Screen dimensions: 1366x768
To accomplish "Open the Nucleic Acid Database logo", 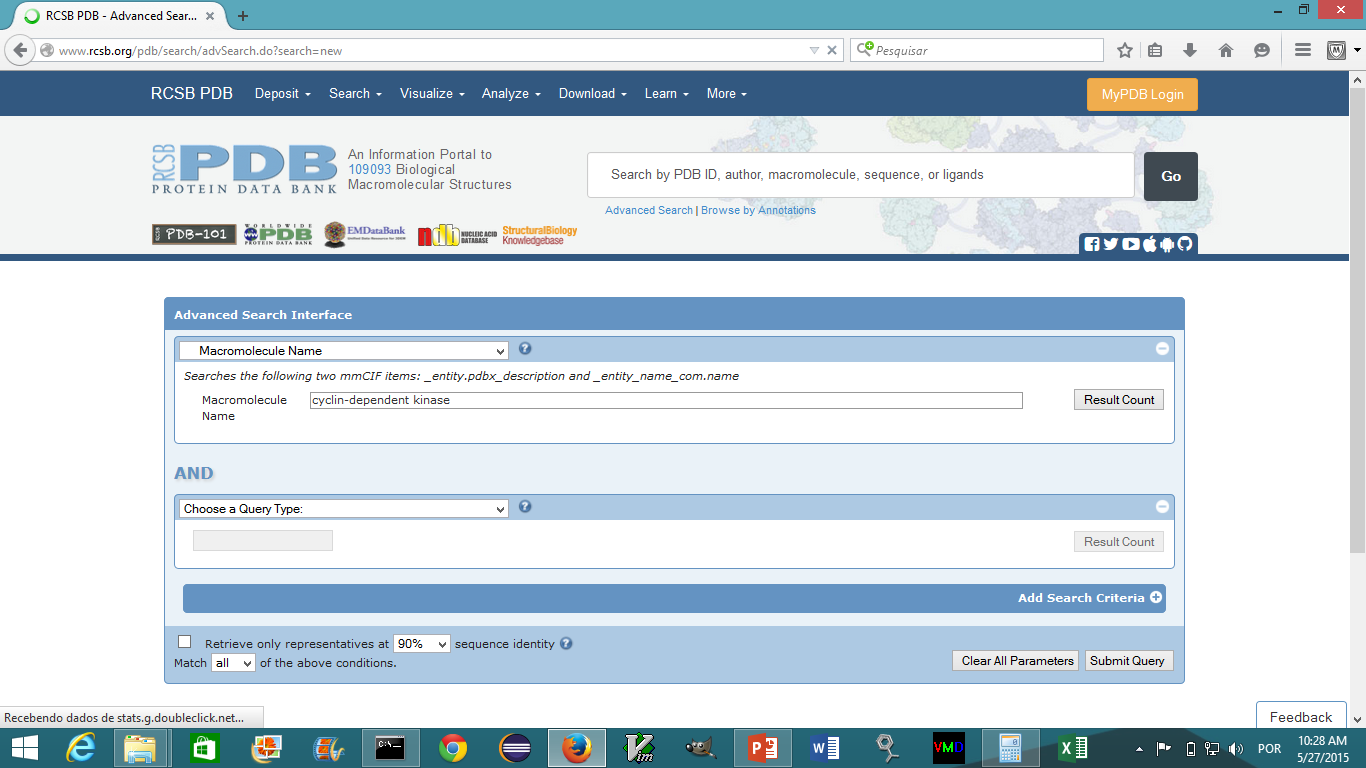I will 457,235.
